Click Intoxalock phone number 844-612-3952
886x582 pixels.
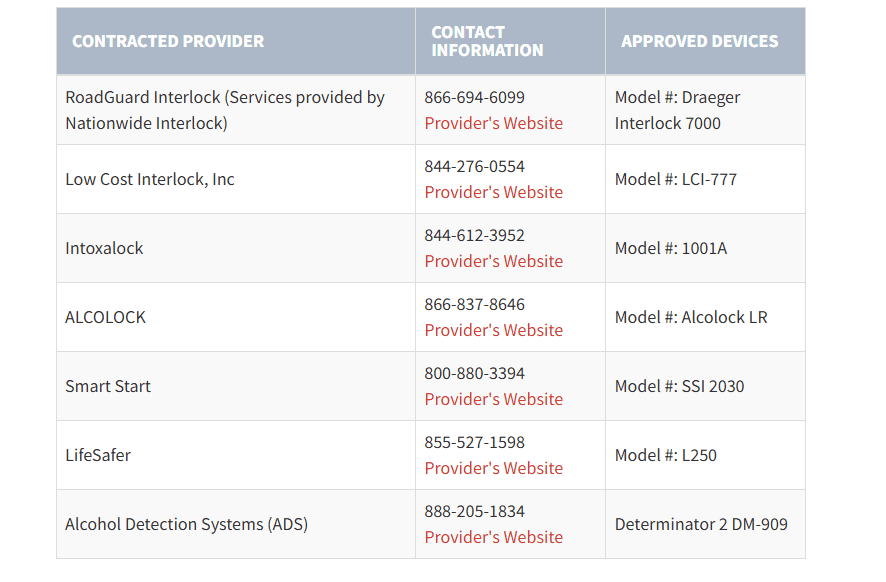pos(474,235)
